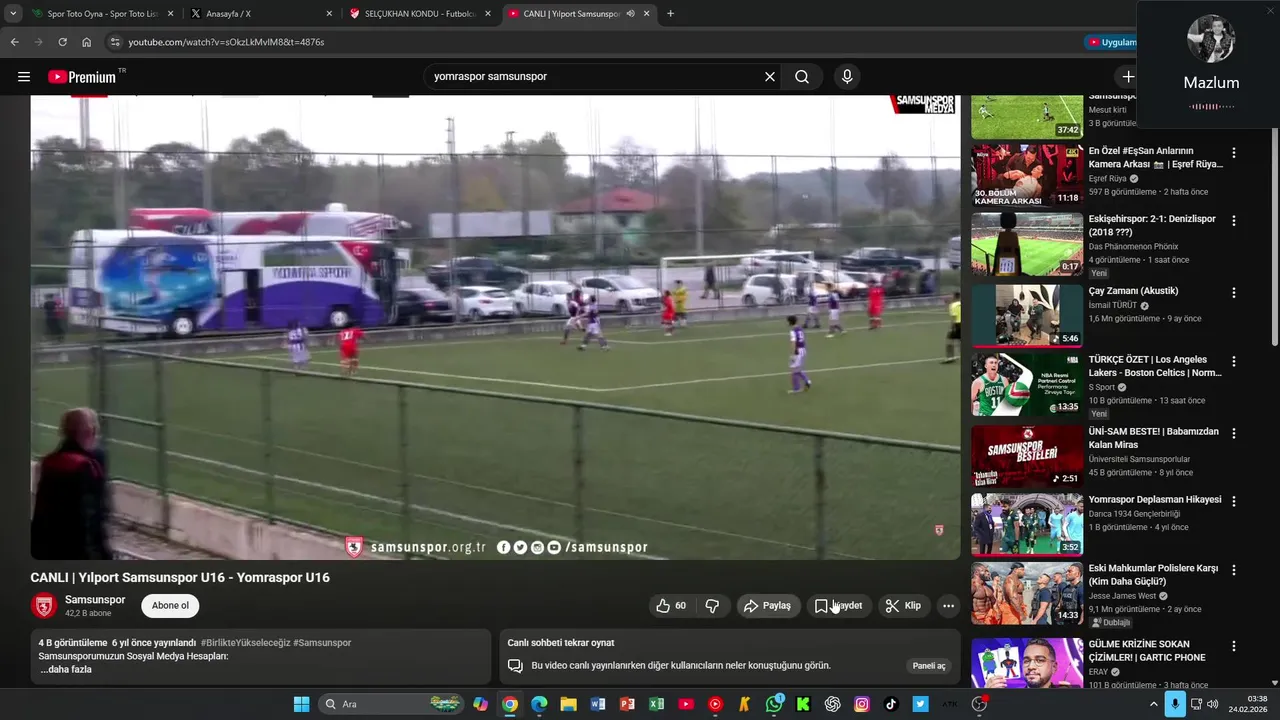This screenshot has height=720, width=1280.
Task: Dislike the video with thumbs down
Action: point(712,606)
